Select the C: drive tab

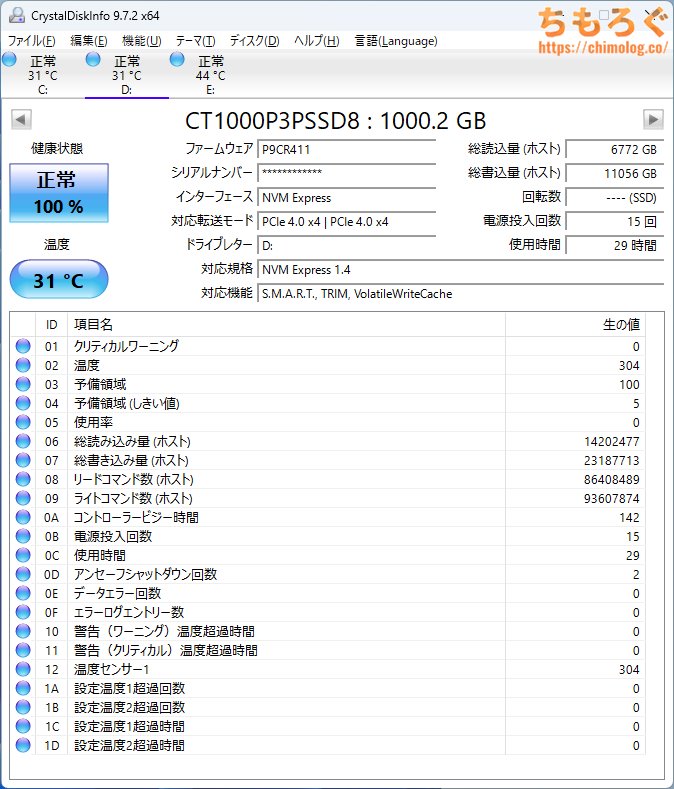(x=43, y=75)
